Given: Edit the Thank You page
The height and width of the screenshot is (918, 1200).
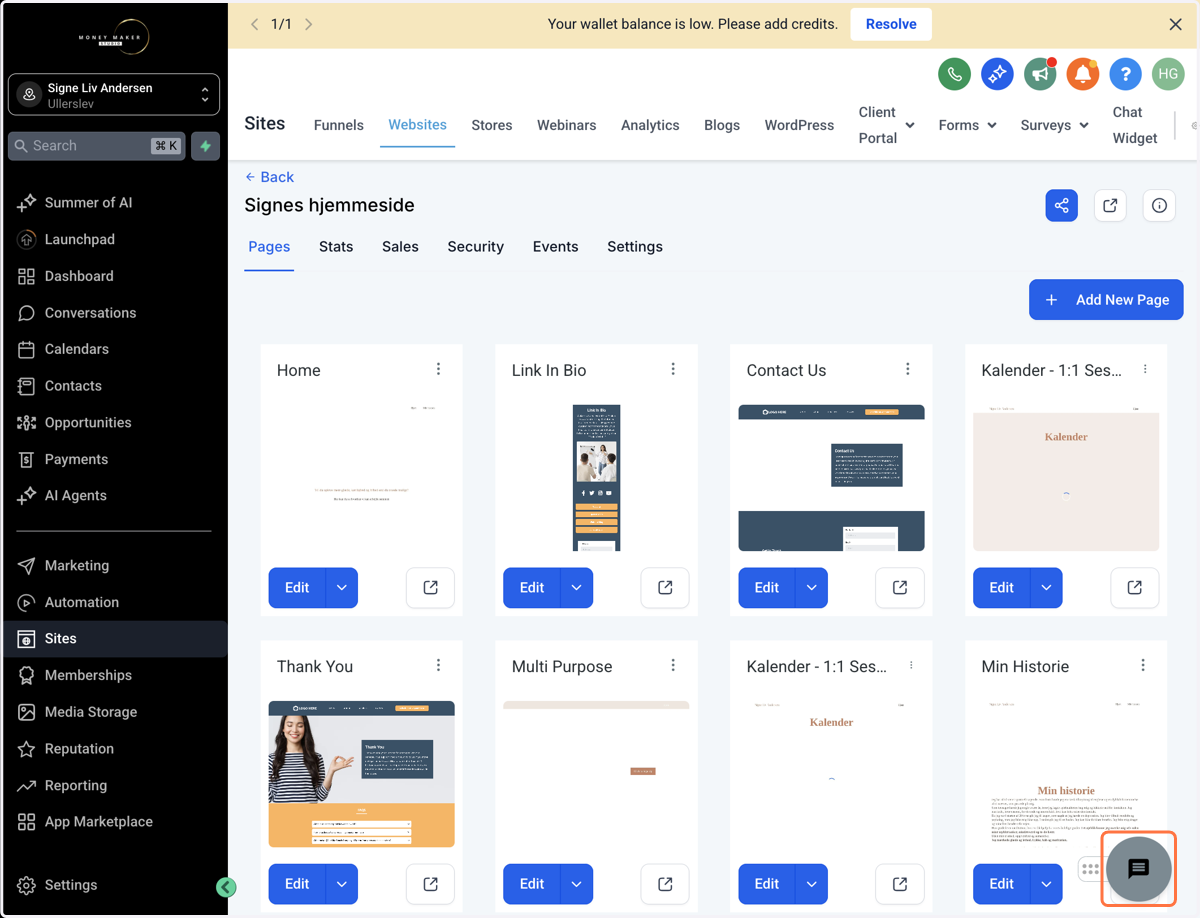Looking at the screenshot, I should [297, 884].
